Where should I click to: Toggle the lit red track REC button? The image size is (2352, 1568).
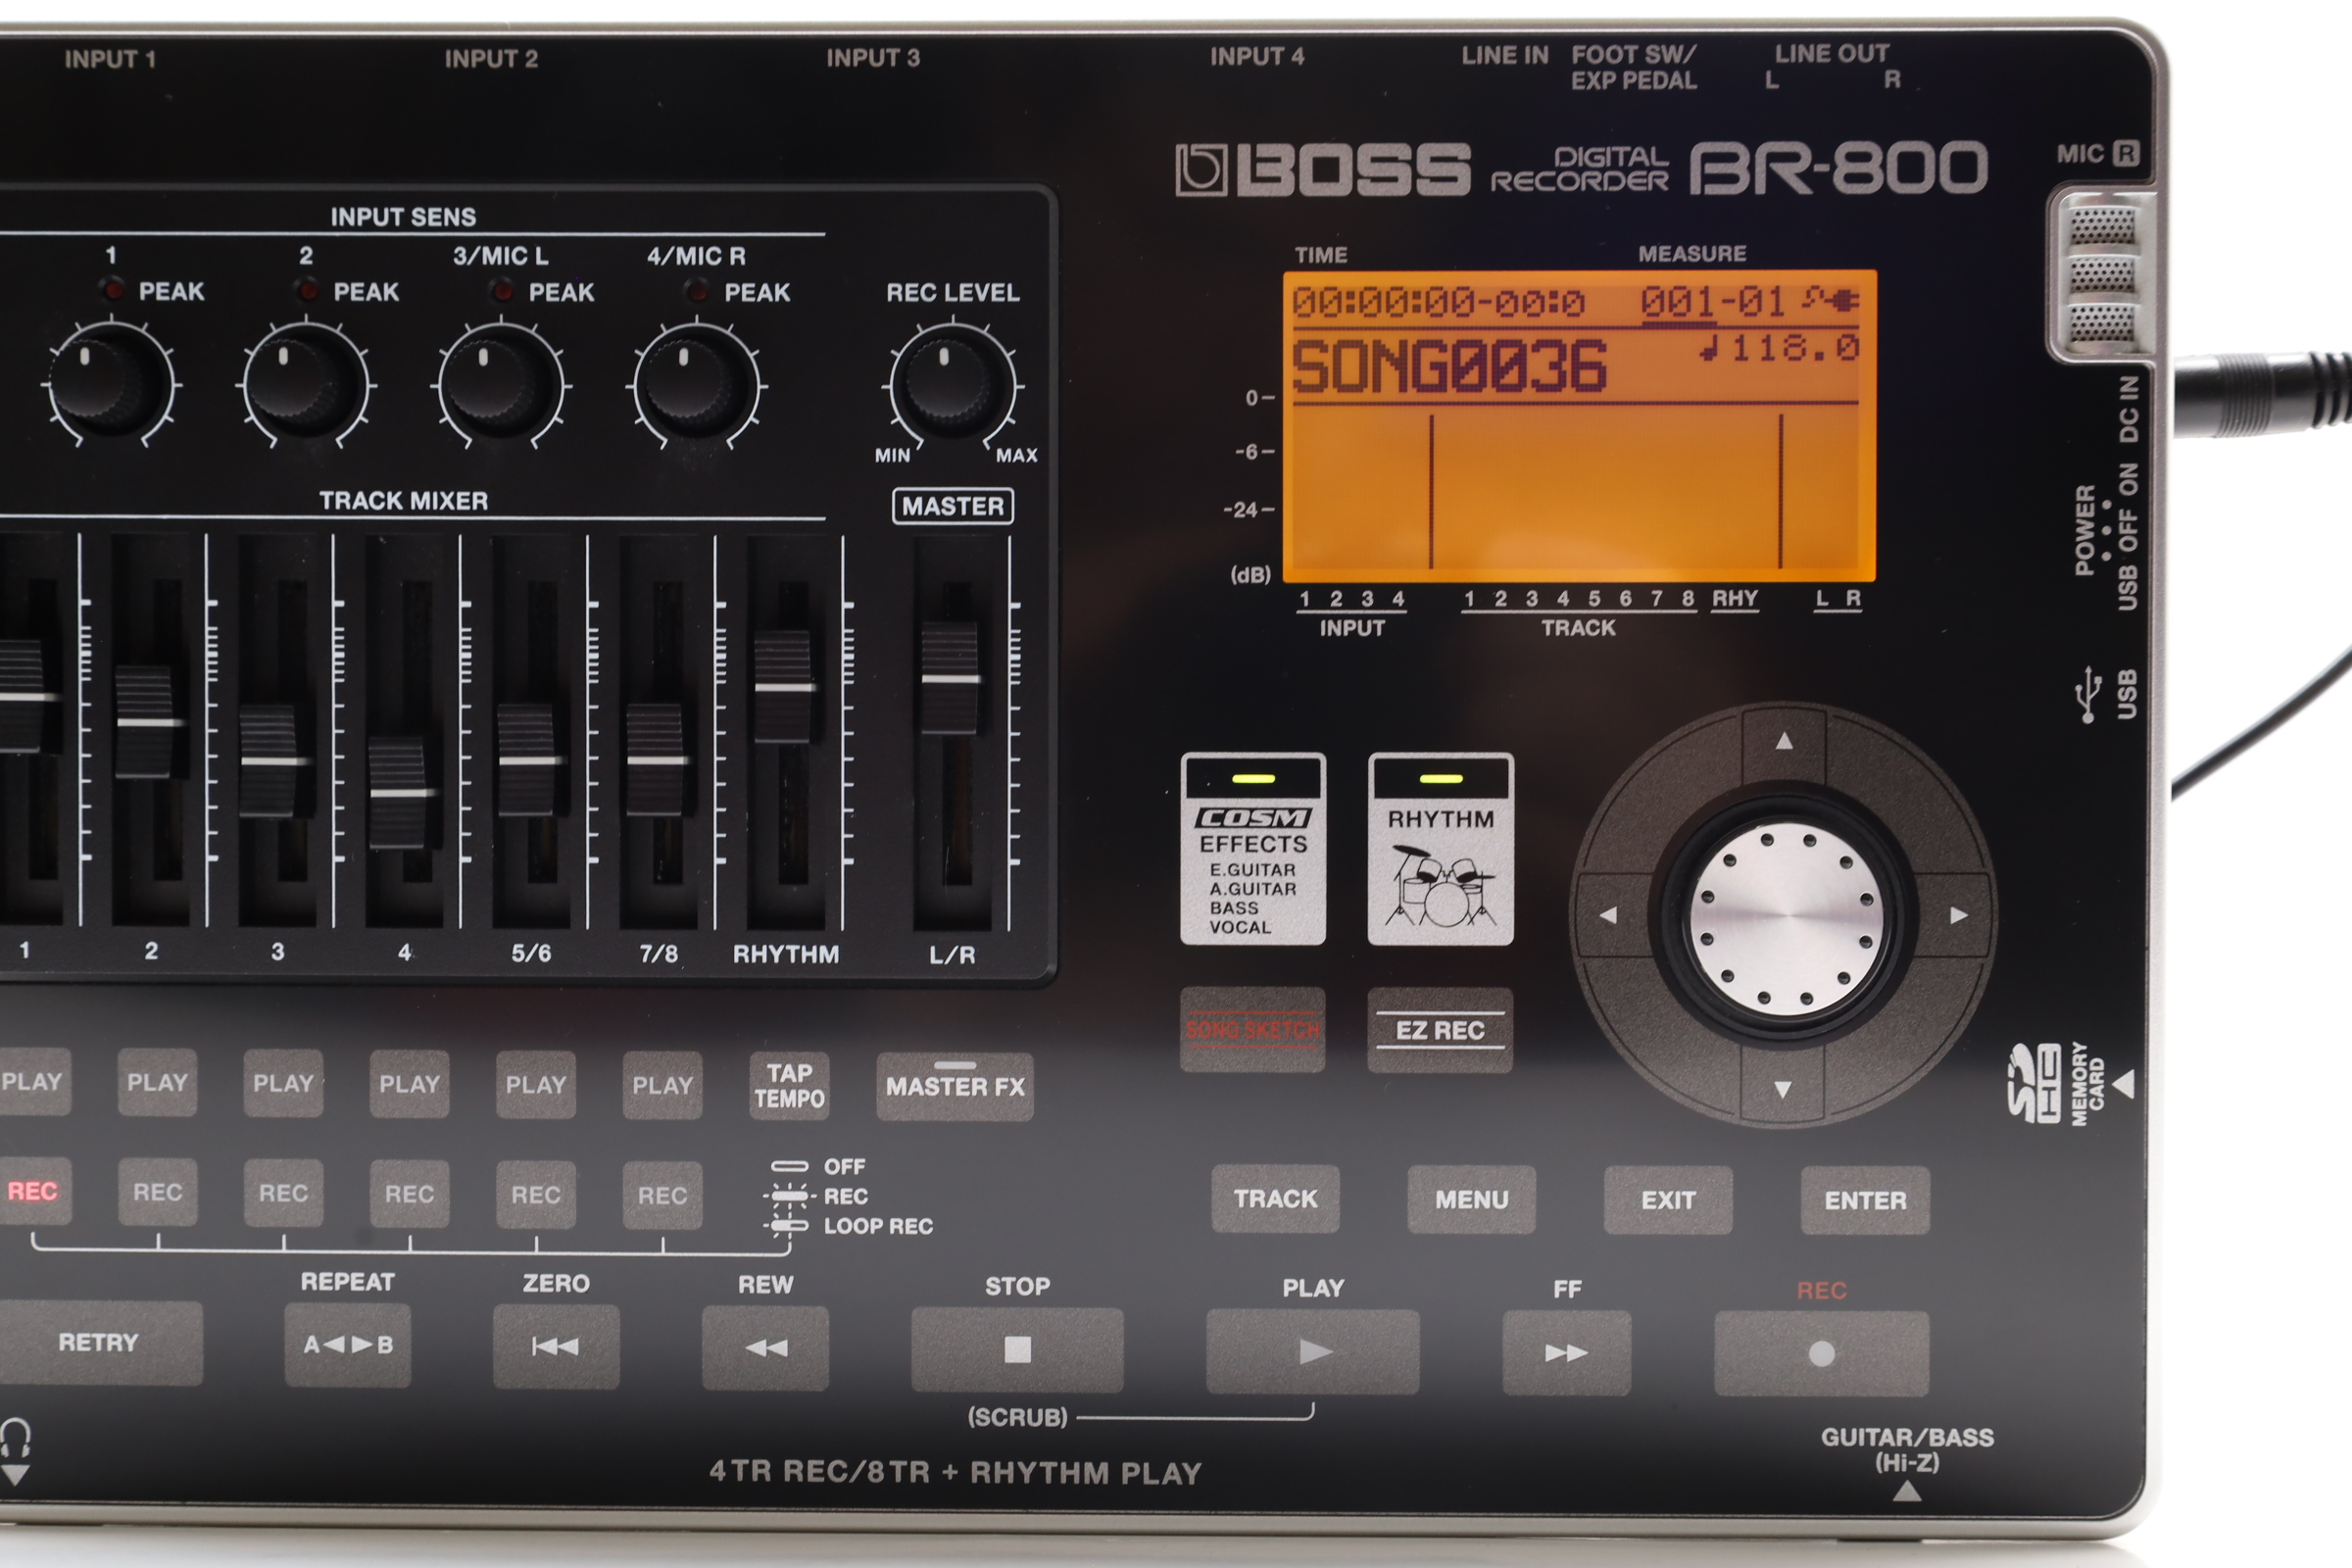point(33,1191)
